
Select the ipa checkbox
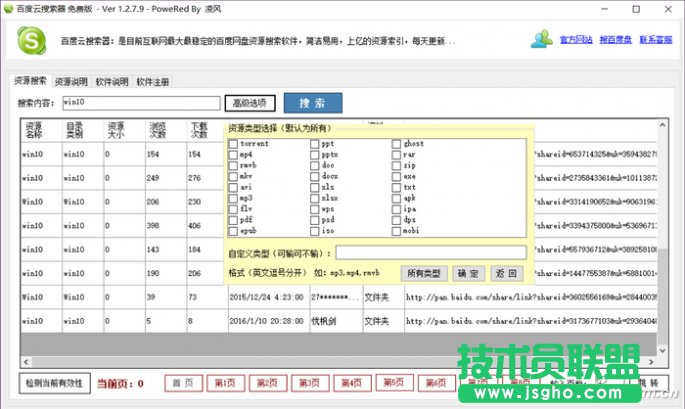pyautogui.click(x=396, y=209)
